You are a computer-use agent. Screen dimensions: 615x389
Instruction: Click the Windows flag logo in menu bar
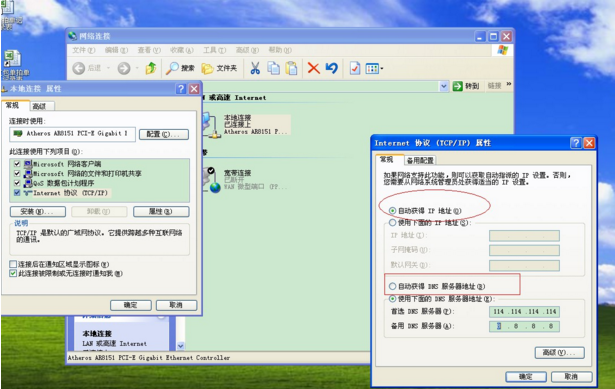coord(502,51)
